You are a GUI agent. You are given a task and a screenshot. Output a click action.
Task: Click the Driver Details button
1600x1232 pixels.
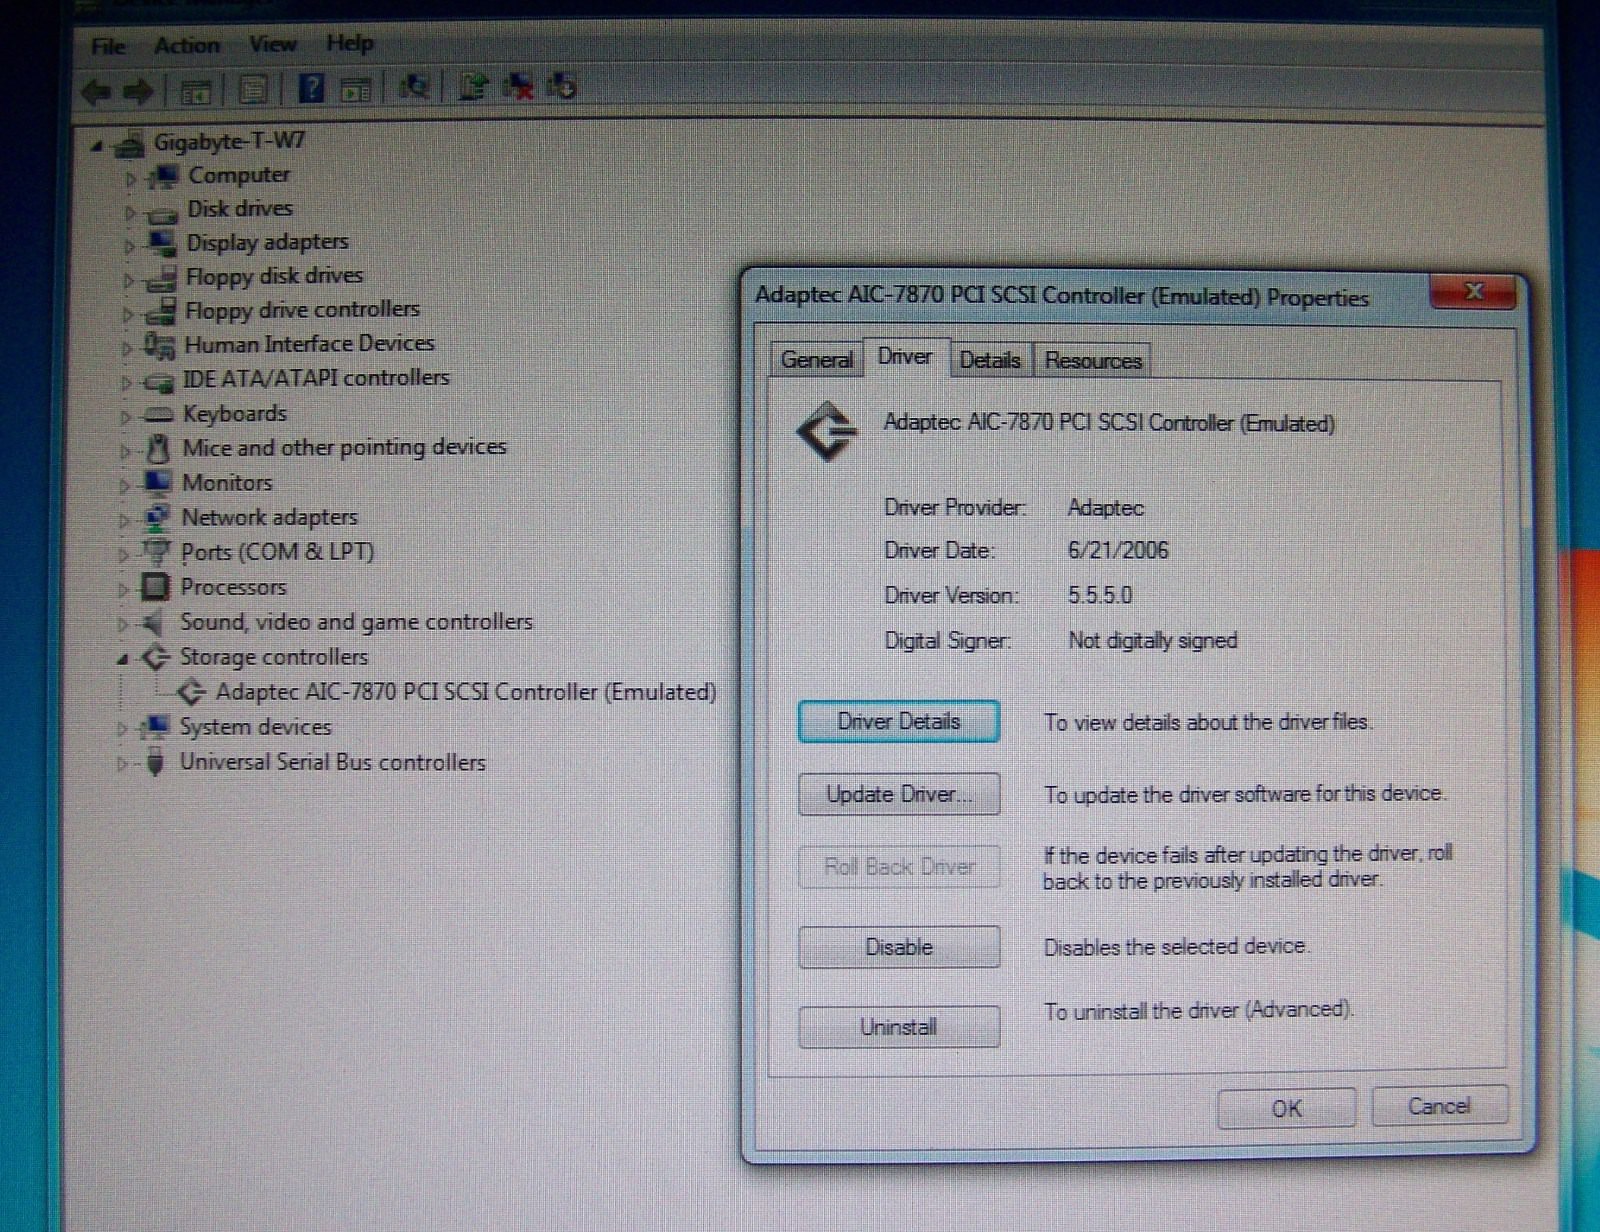(x=899, y=721)
